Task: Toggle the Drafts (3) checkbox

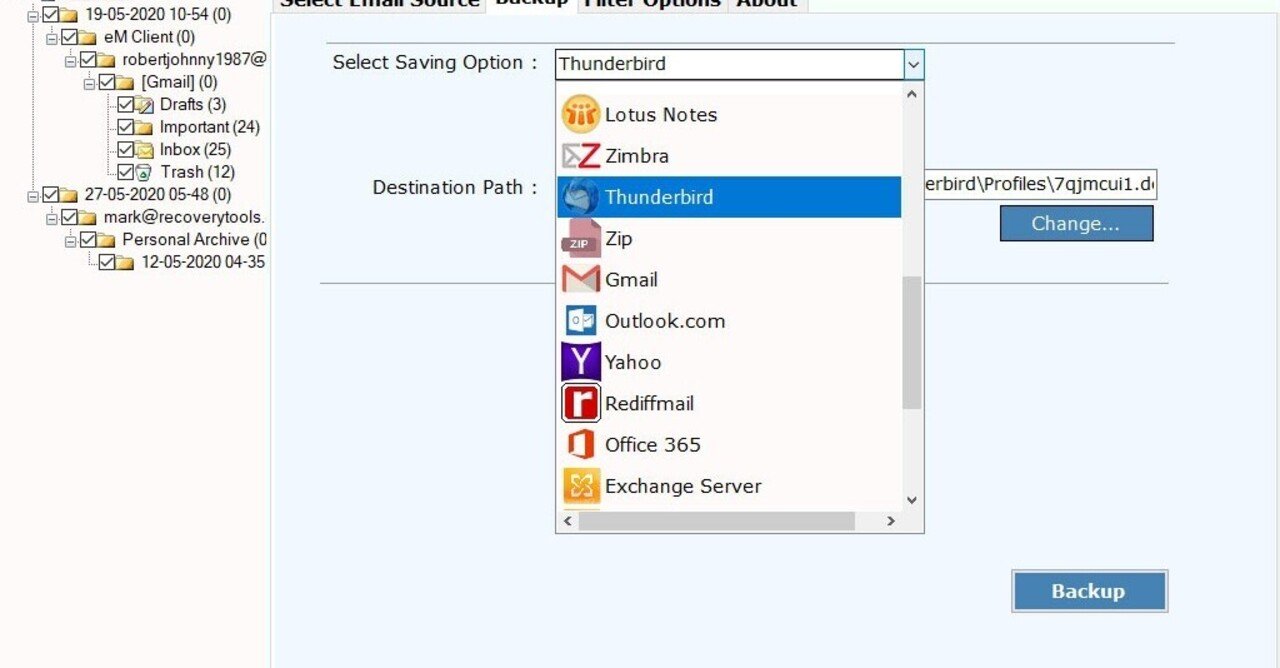Action: (x=124, y=104)
